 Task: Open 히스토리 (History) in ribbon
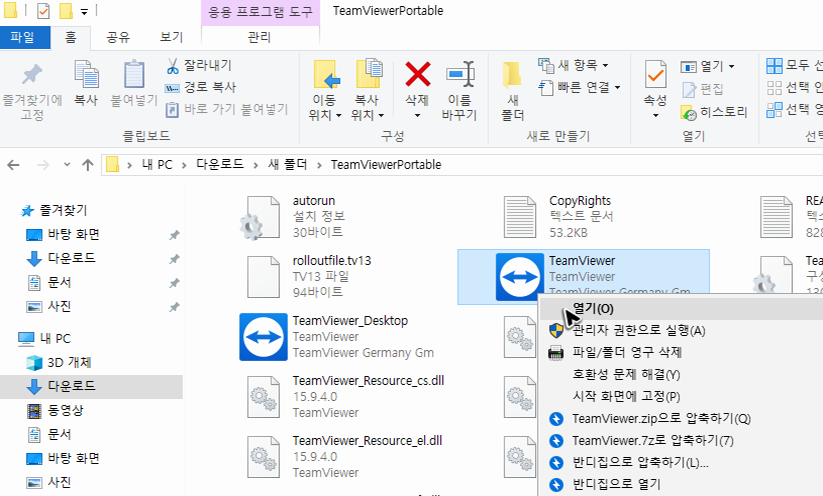[x=713, y=112]
